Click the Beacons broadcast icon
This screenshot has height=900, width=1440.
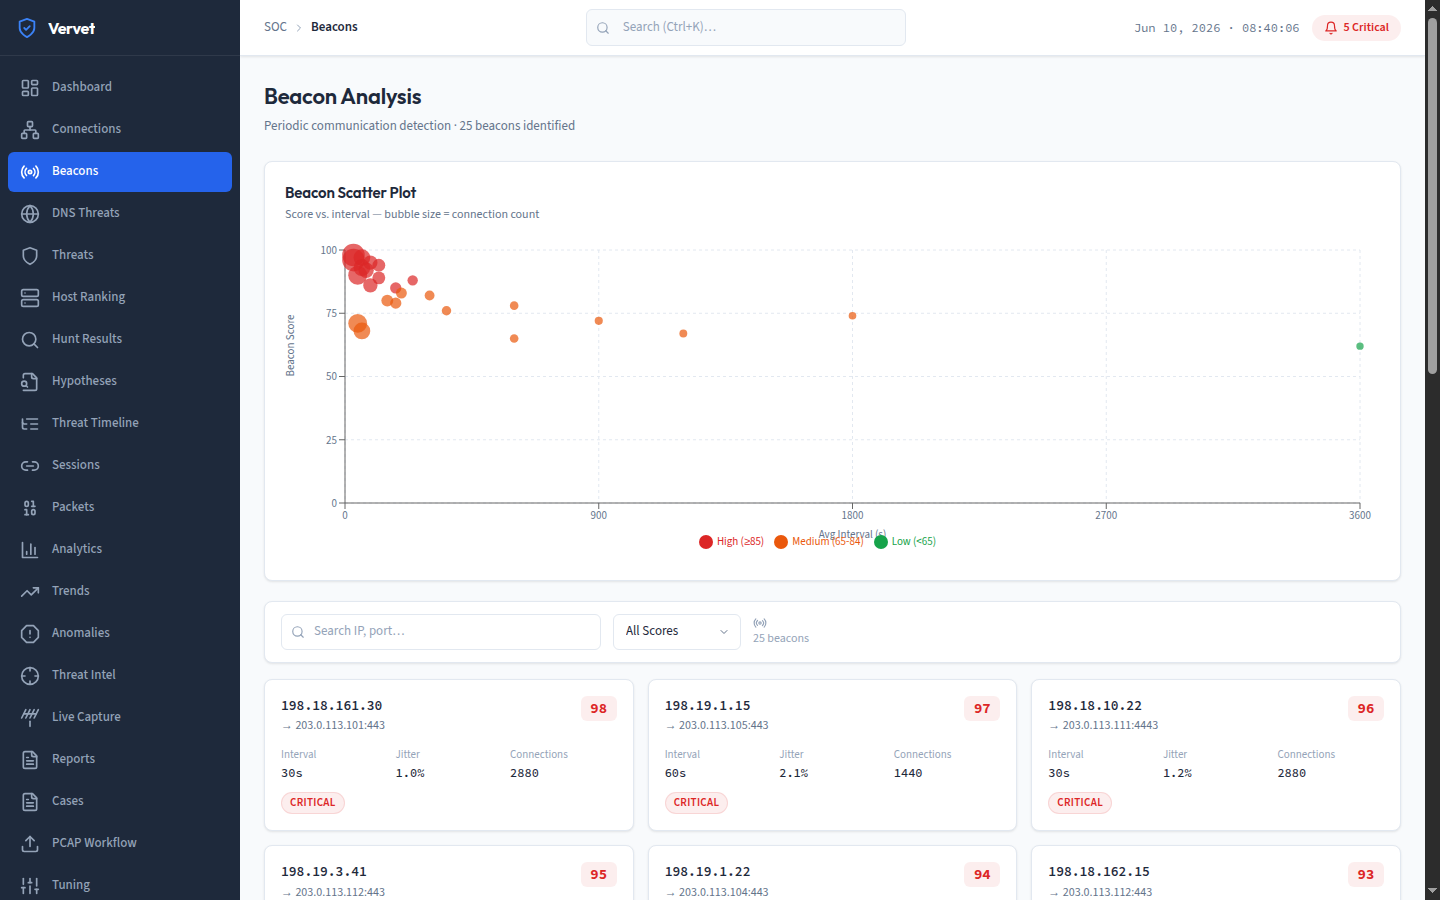click(30, 171)
